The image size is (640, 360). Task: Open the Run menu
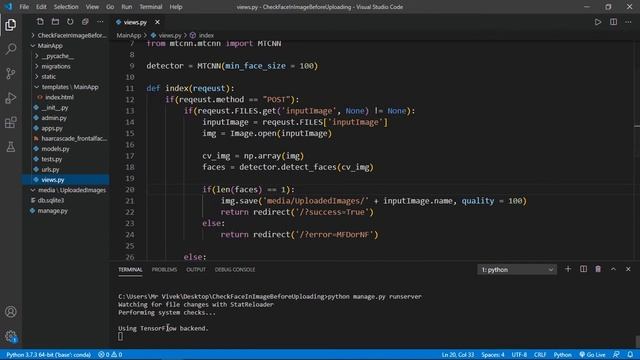[x=127, y=7]
